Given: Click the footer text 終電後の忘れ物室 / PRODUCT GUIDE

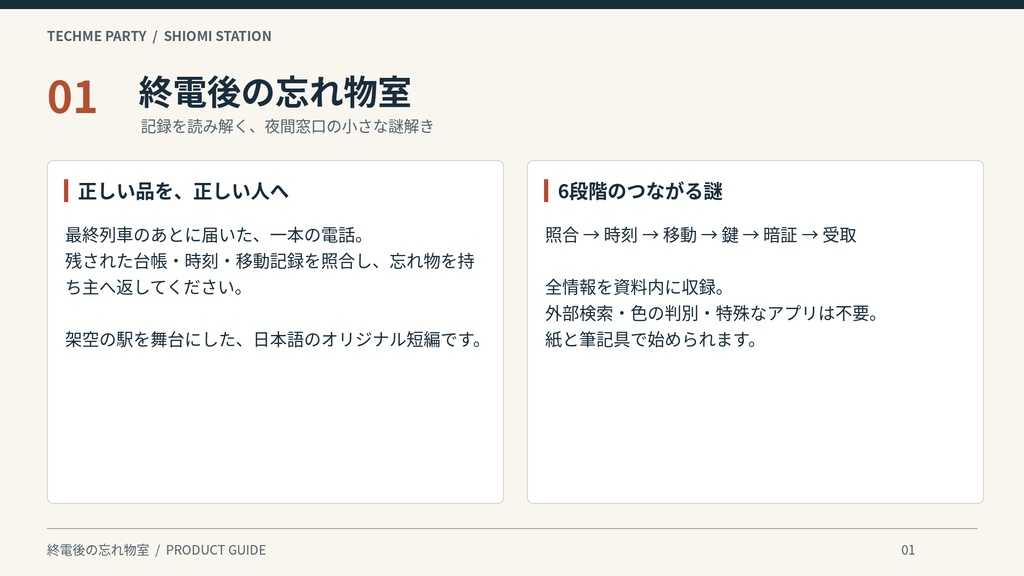Looking at the screenshot, I should [157, 550].
